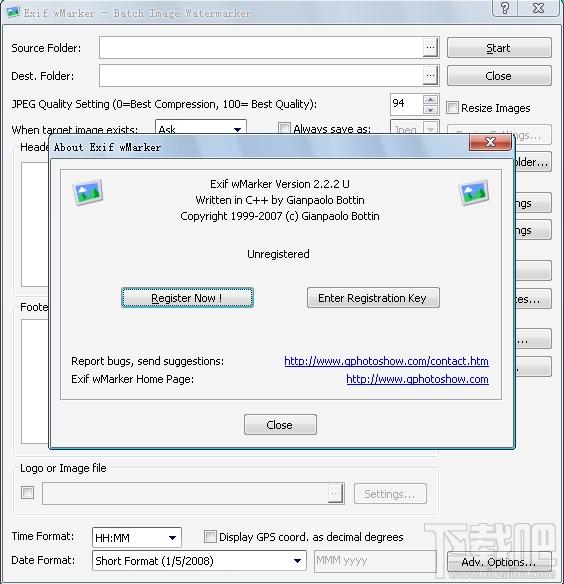Open the Exif wMarker home page link

[417, 379]
